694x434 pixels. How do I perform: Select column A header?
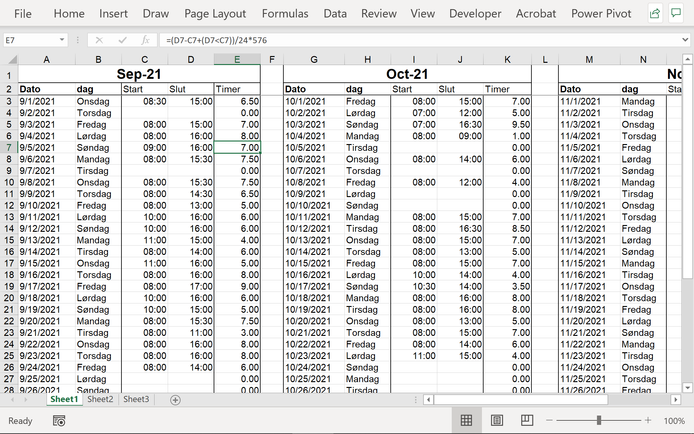46,59
